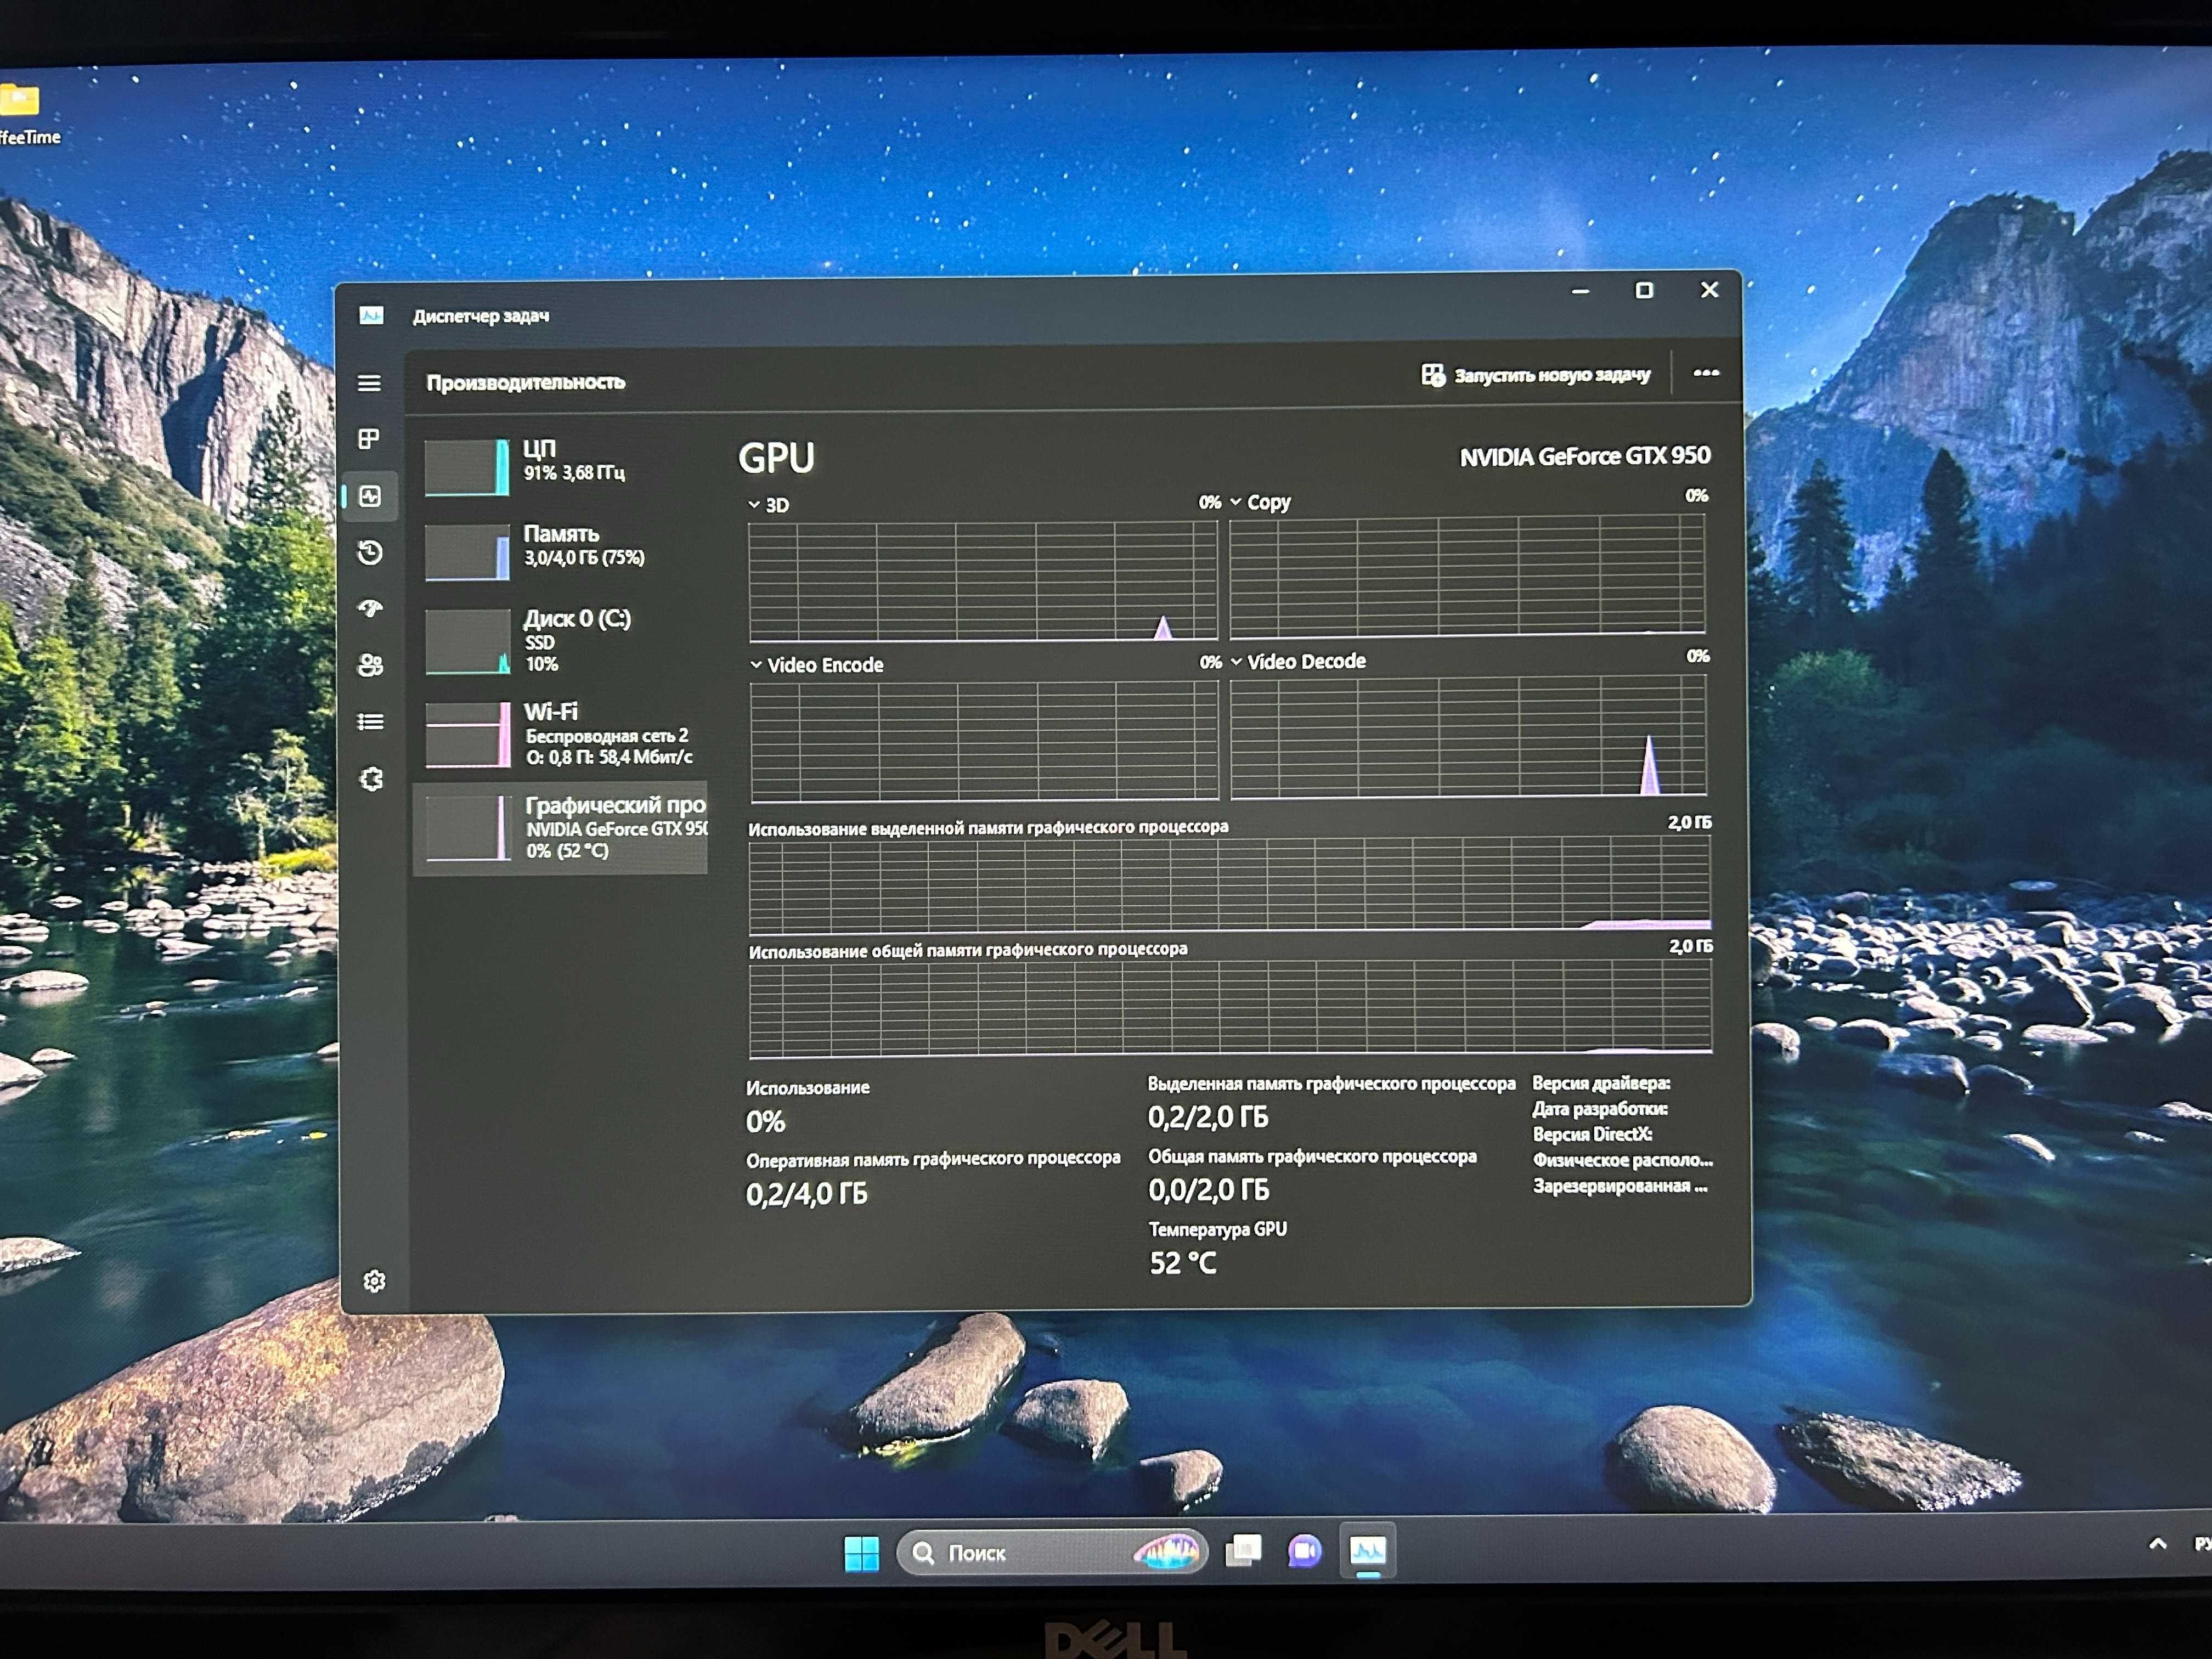Open the Windows Start menu
Viewport: 2212px width, 1659px height.
(861, 1553)
